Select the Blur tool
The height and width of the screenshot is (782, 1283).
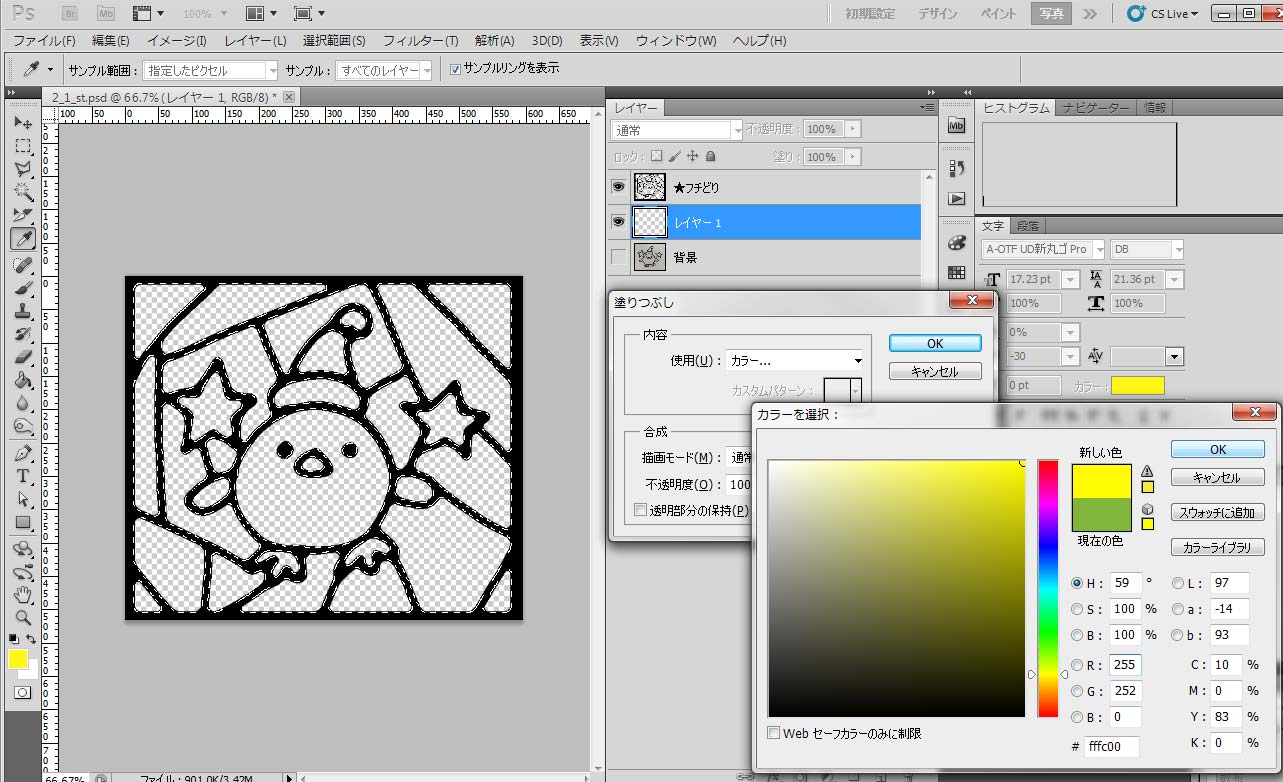22,403
